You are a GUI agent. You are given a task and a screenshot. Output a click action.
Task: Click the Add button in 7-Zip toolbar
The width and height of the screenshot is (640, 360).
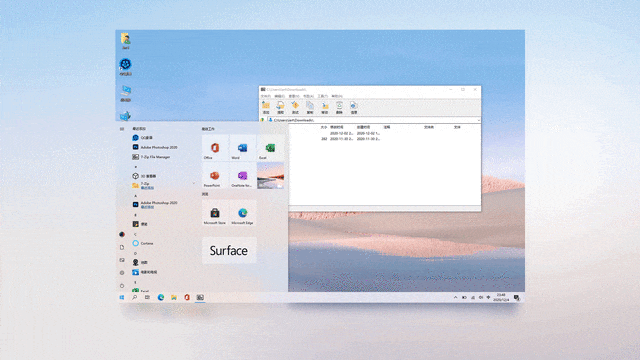tap(266, 108)
